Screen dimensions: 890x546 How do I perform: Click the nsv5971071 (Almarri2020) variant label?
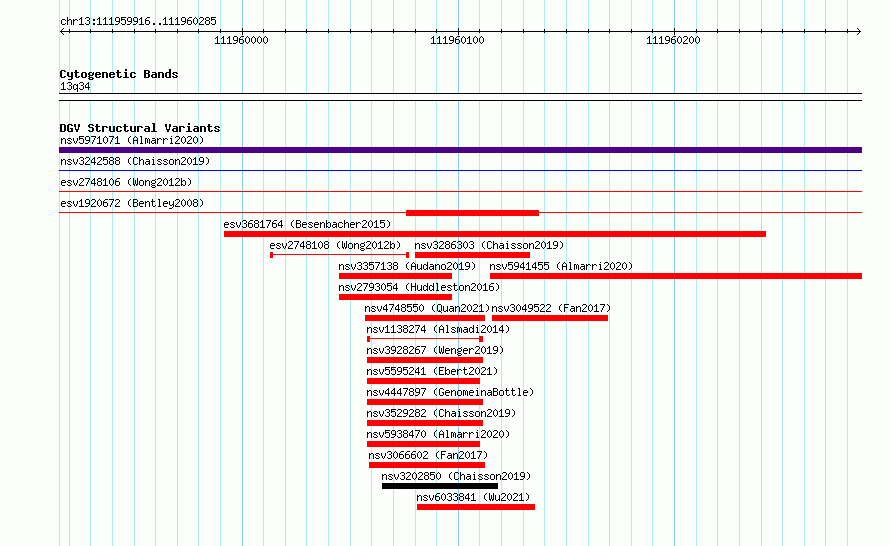pyautogui.click(x=132, y=140)
